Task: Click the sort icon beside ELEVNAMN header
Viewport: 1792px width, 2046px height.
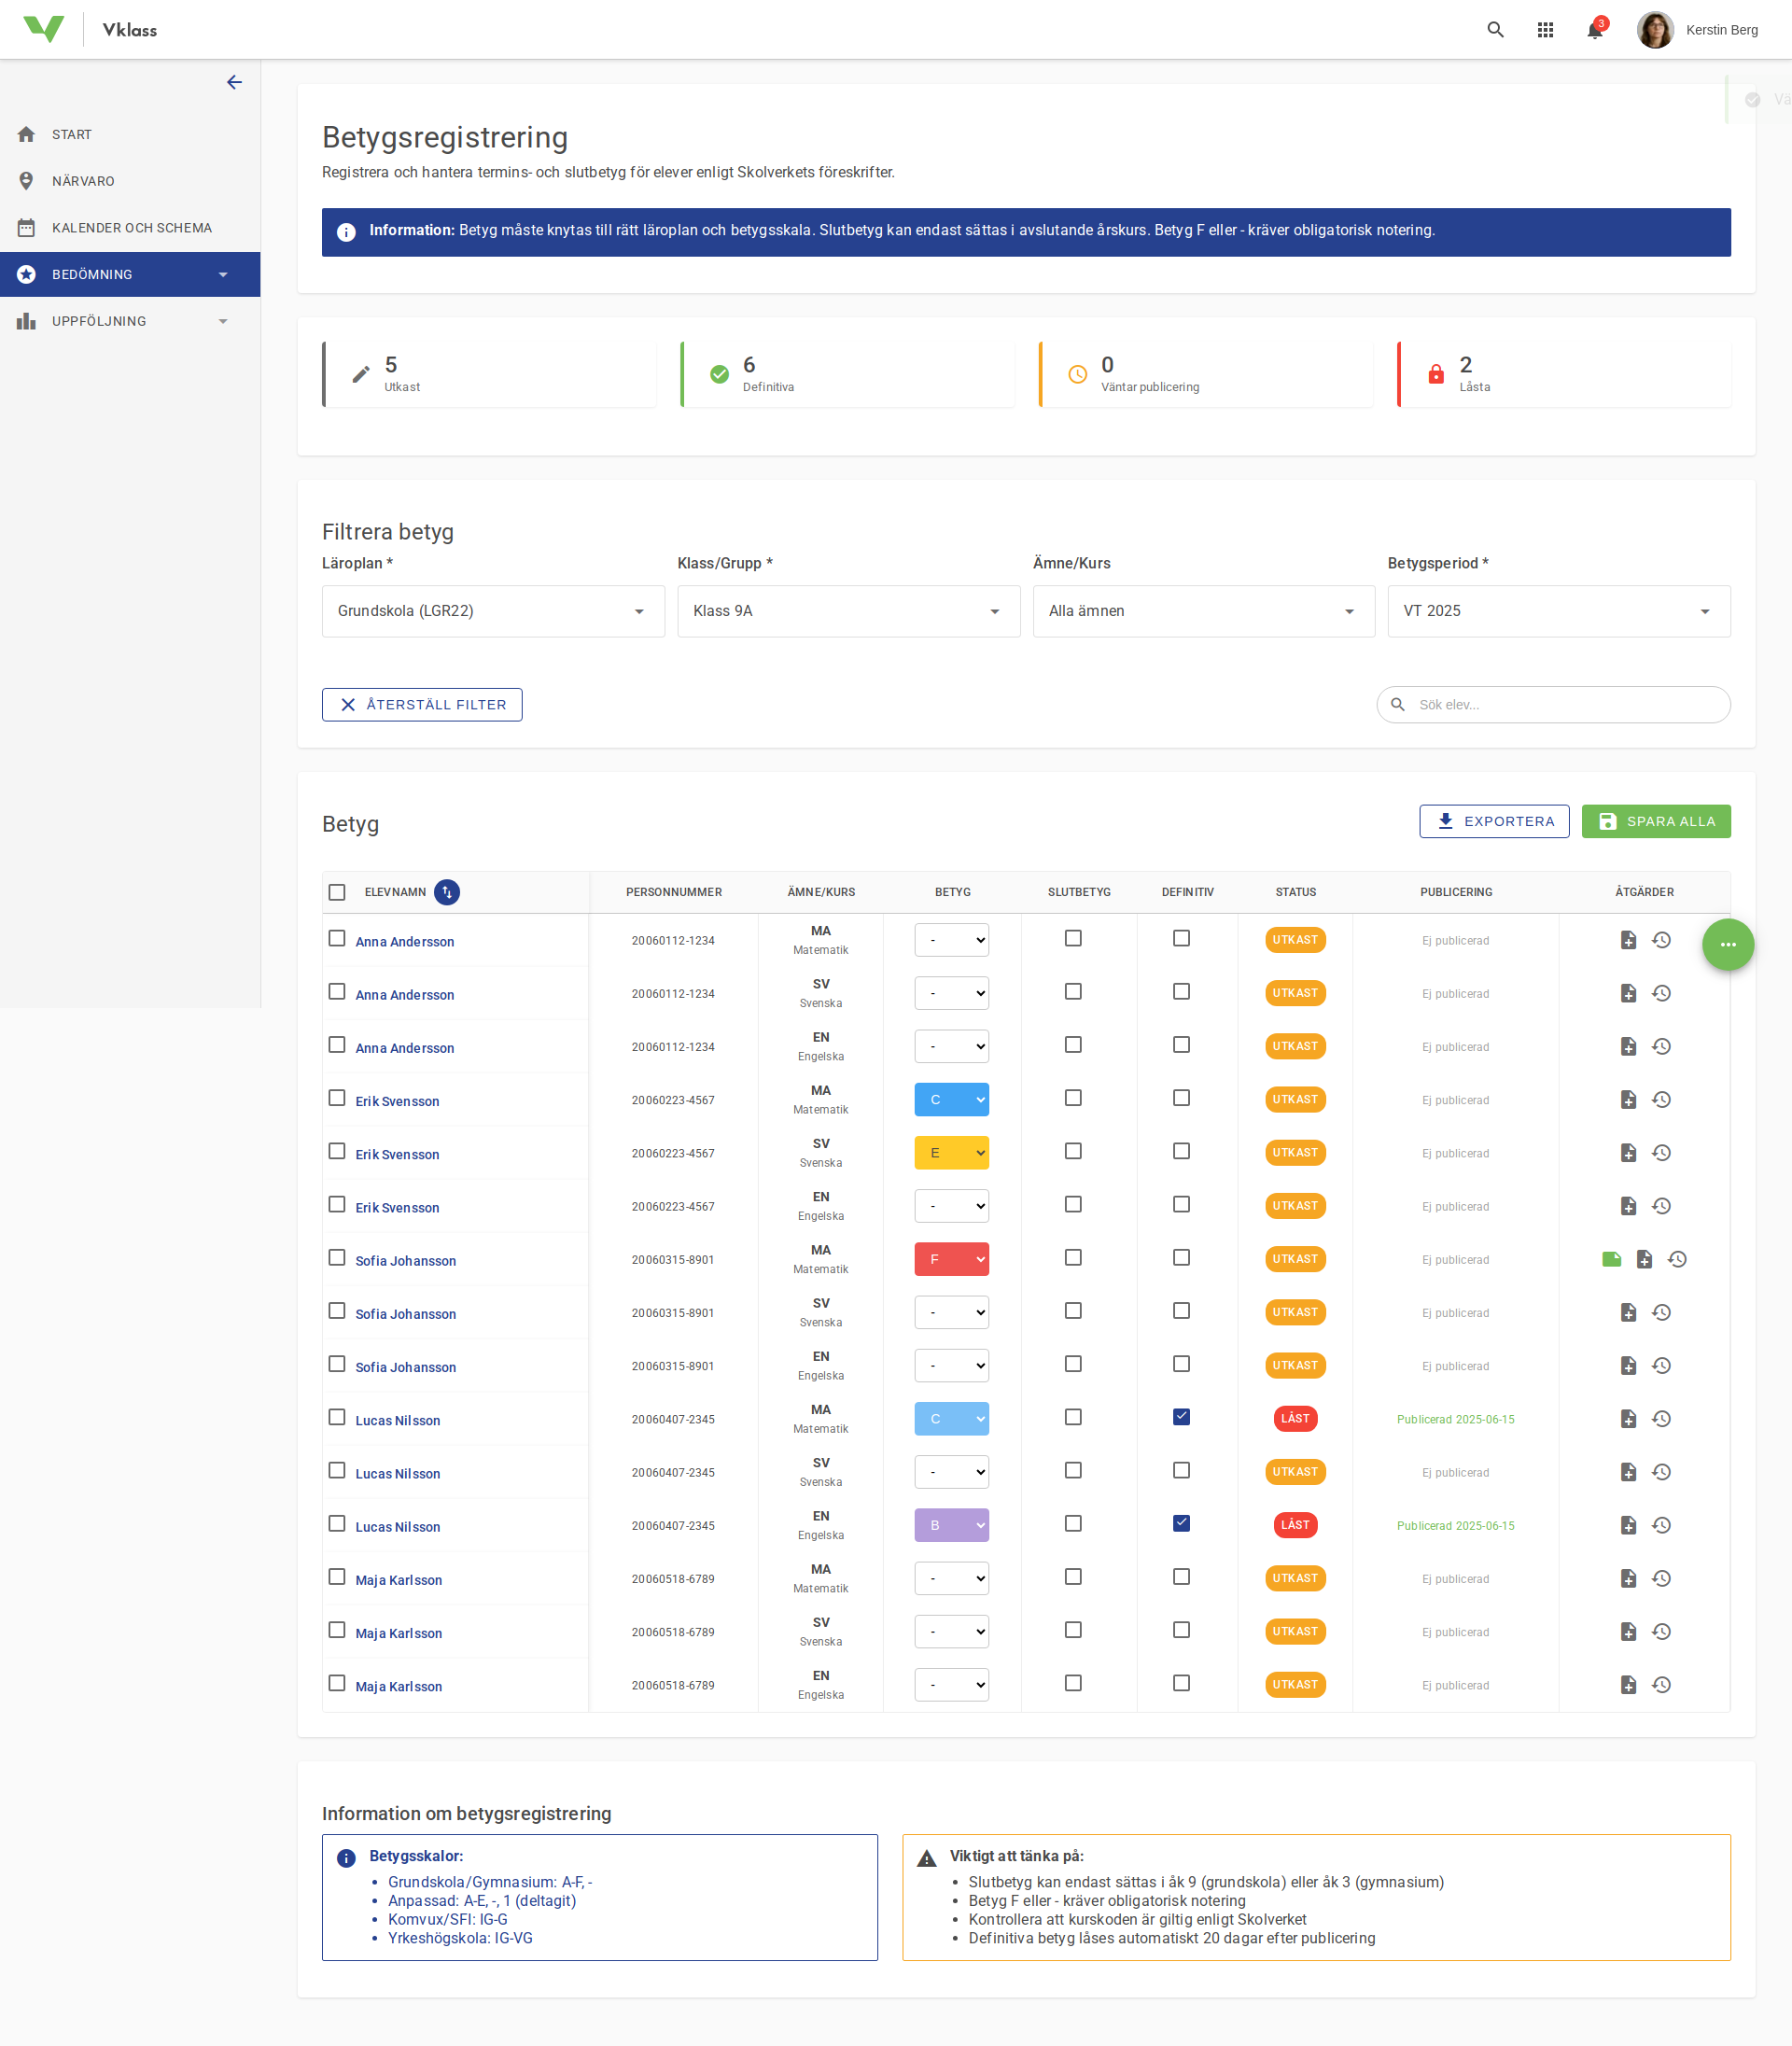Action: coord(447,892)
